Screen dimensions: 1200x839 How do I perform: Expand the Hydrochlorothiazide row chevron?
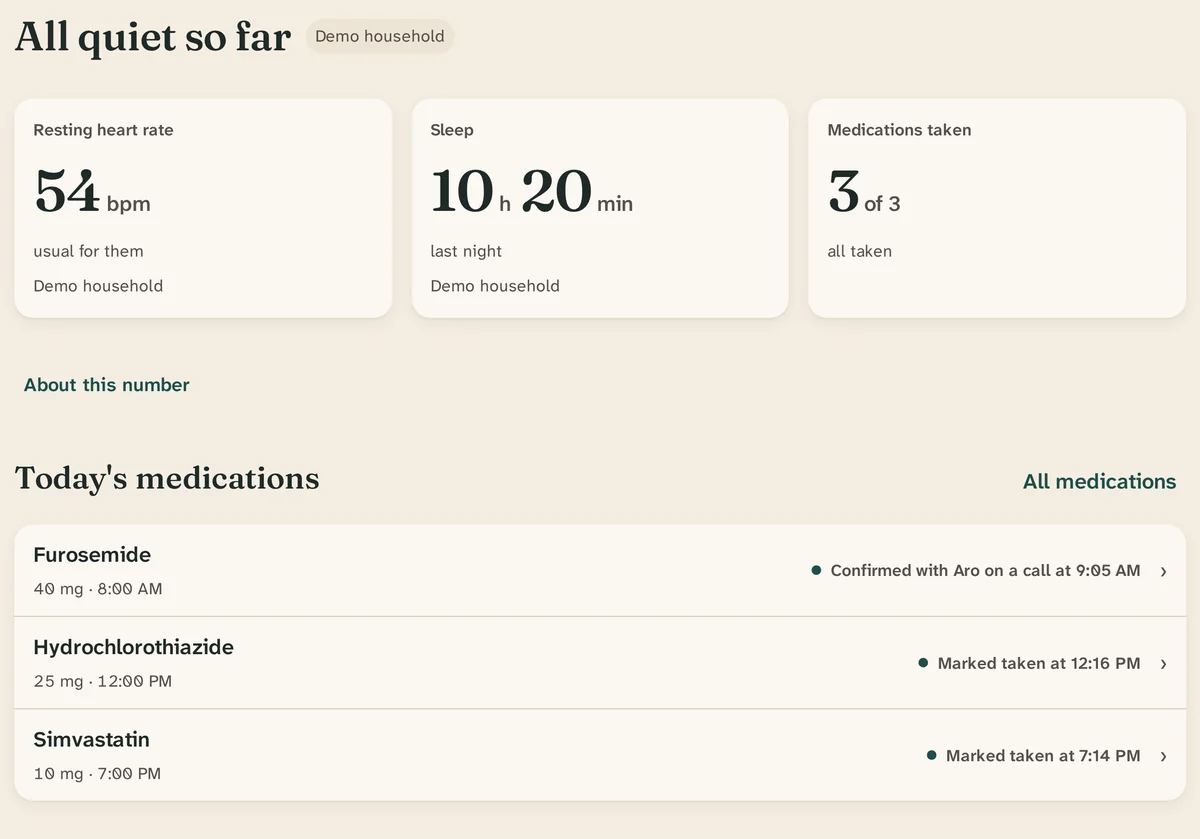1163,663
